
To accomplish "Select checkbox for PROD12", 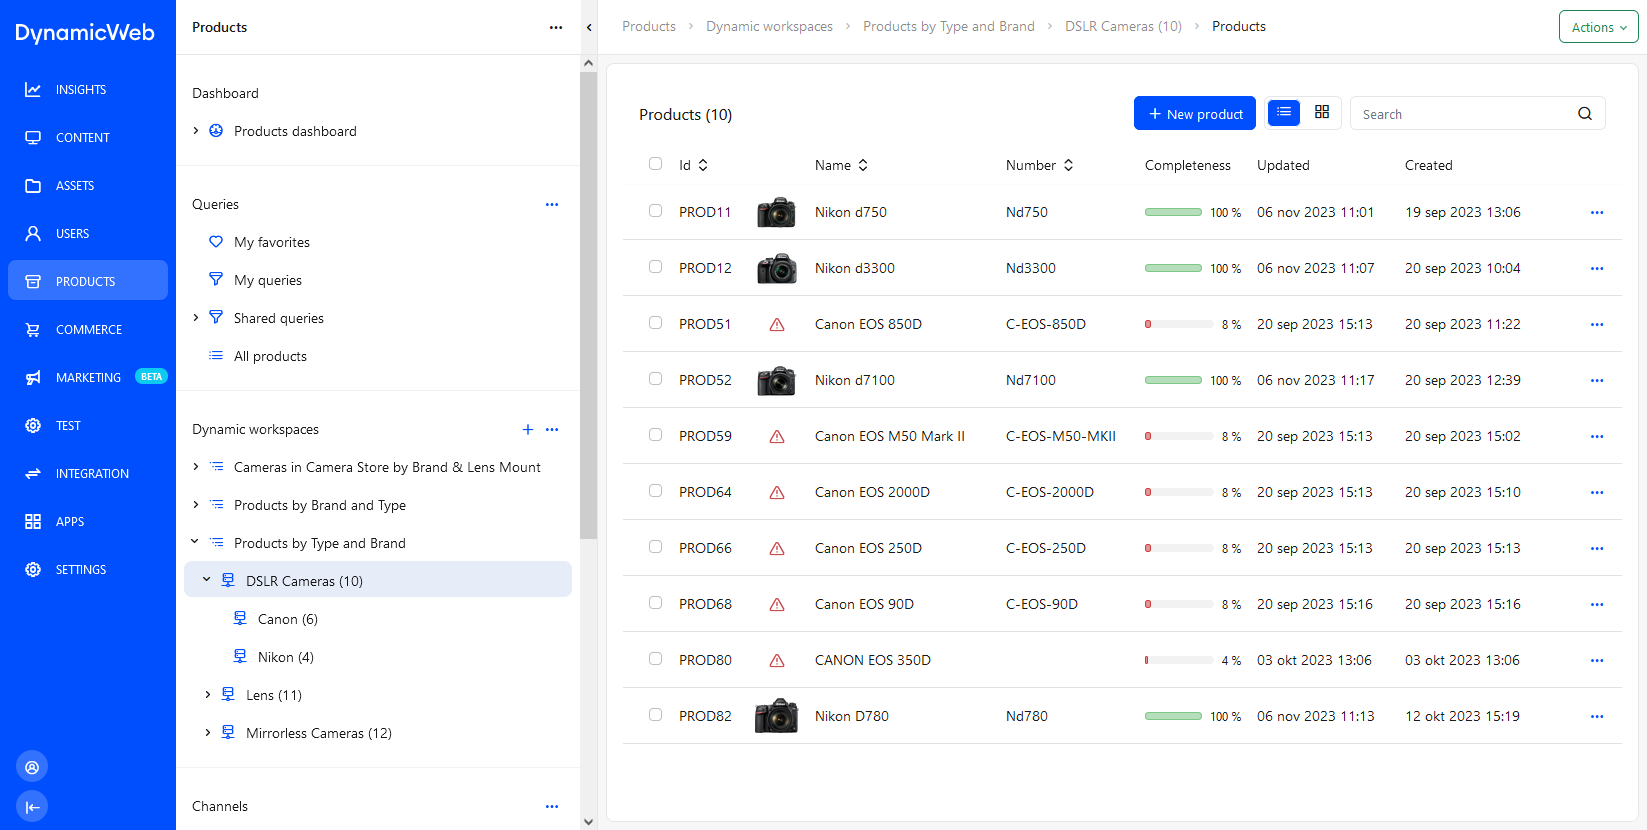I will [655, 267].
